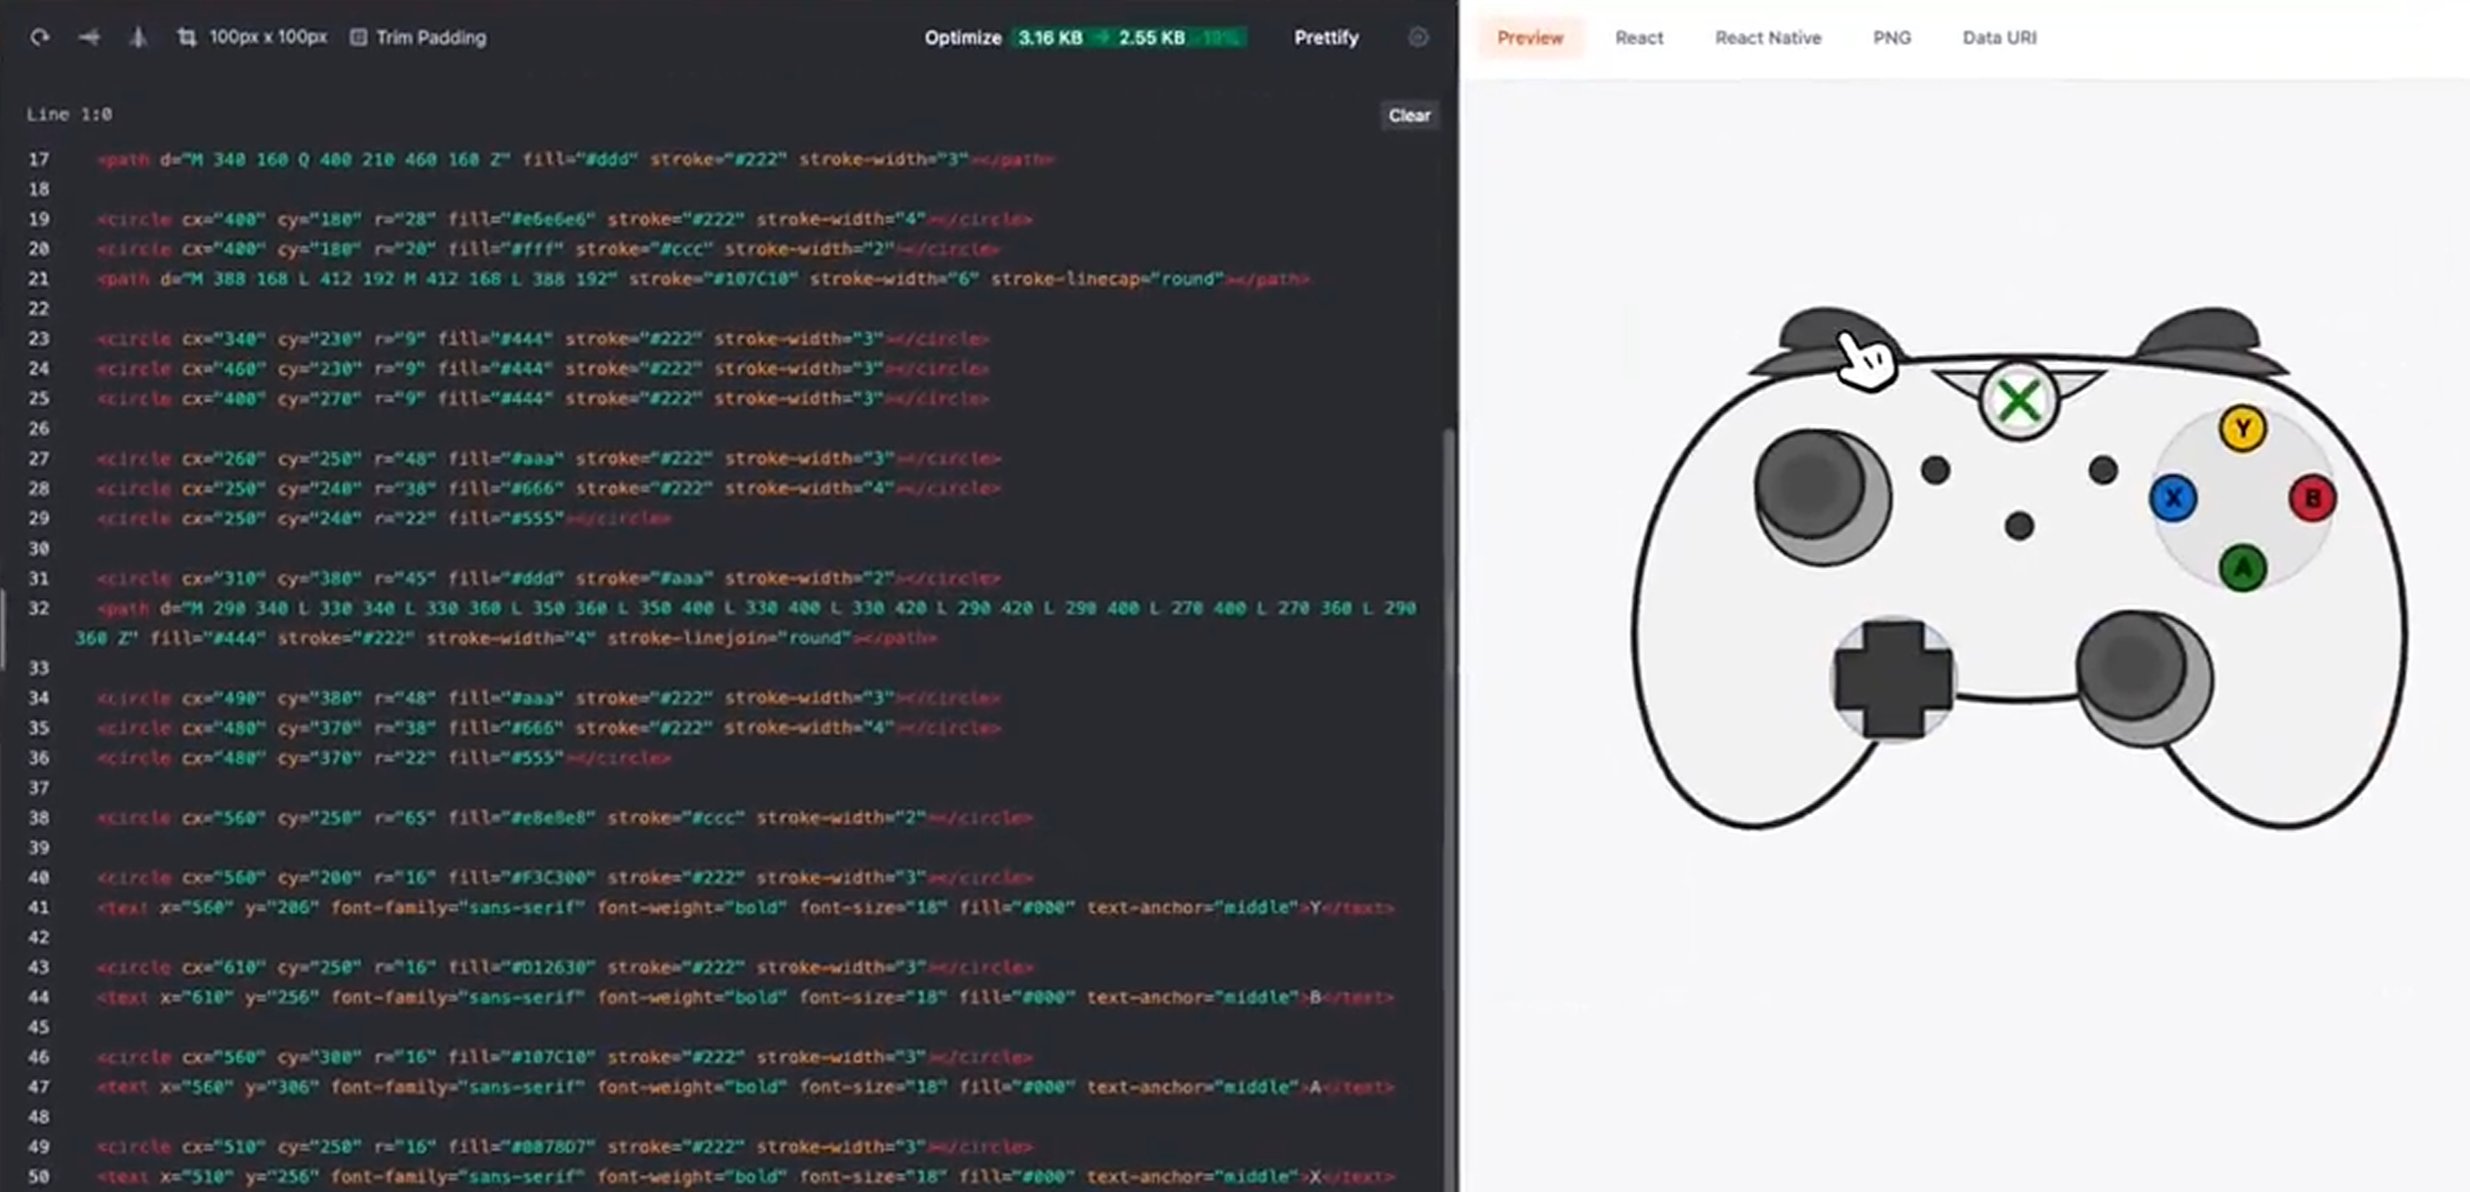2470x1192 pixels.
Task: Clear the editor with the Clear button
Action: [x=1409, y=115]
